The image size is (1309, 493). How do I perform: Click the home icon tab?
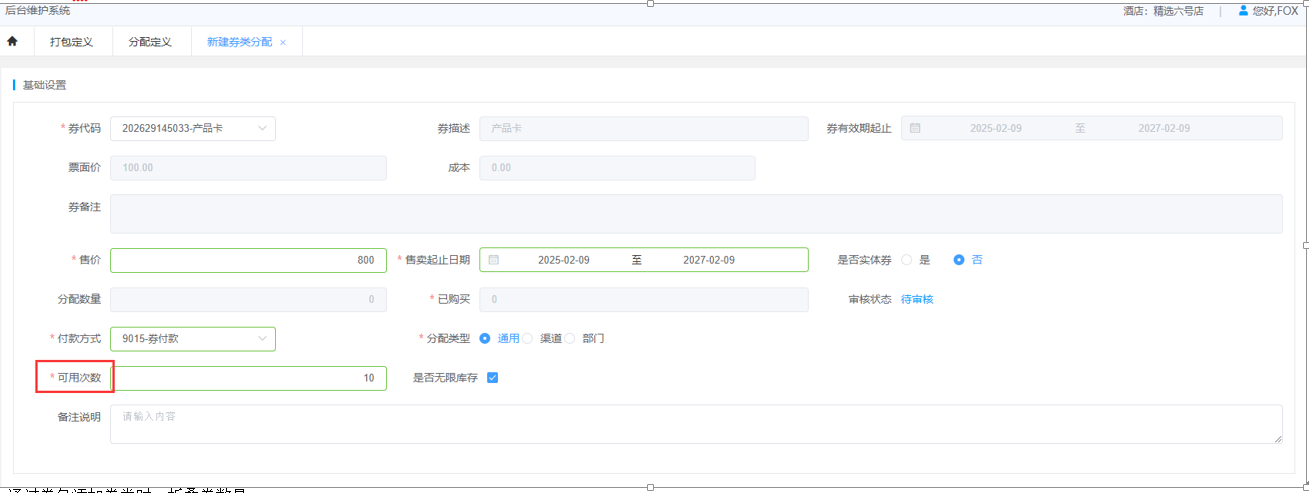coord(13,42)
